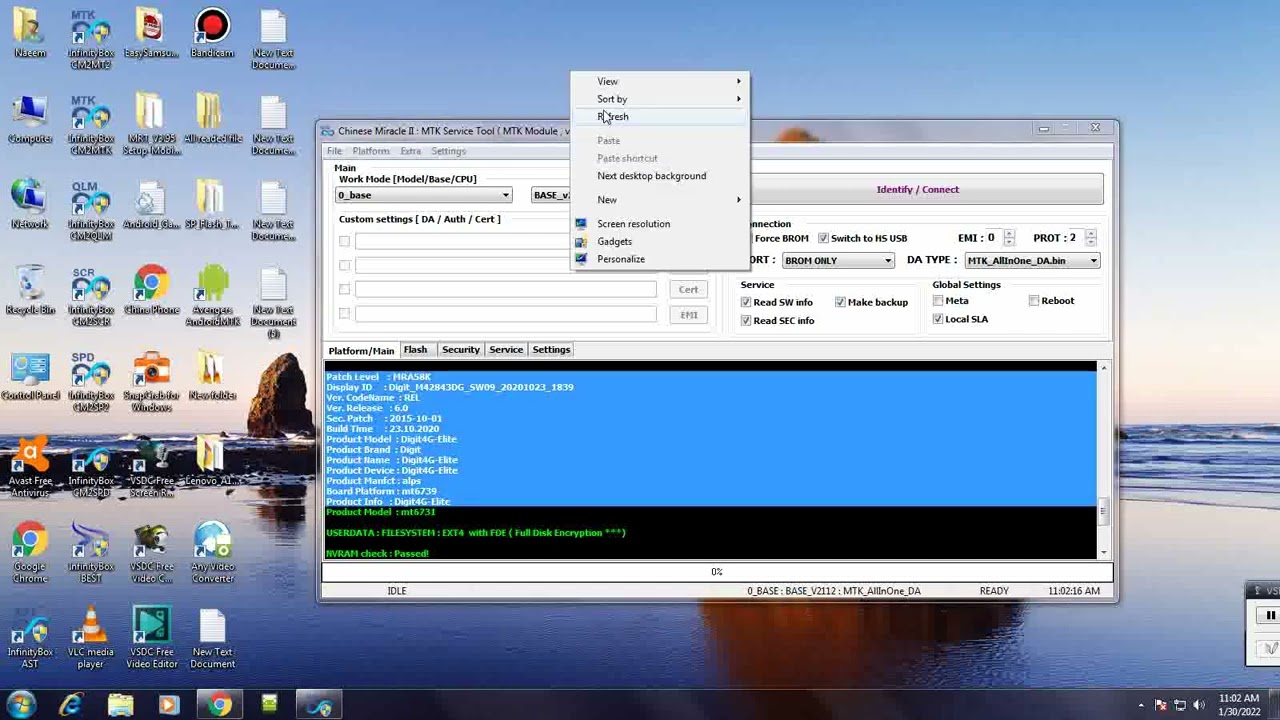Open the Control Panel desktop icon
Viewport: 1280px width, 720px height.
coord(30,377)
